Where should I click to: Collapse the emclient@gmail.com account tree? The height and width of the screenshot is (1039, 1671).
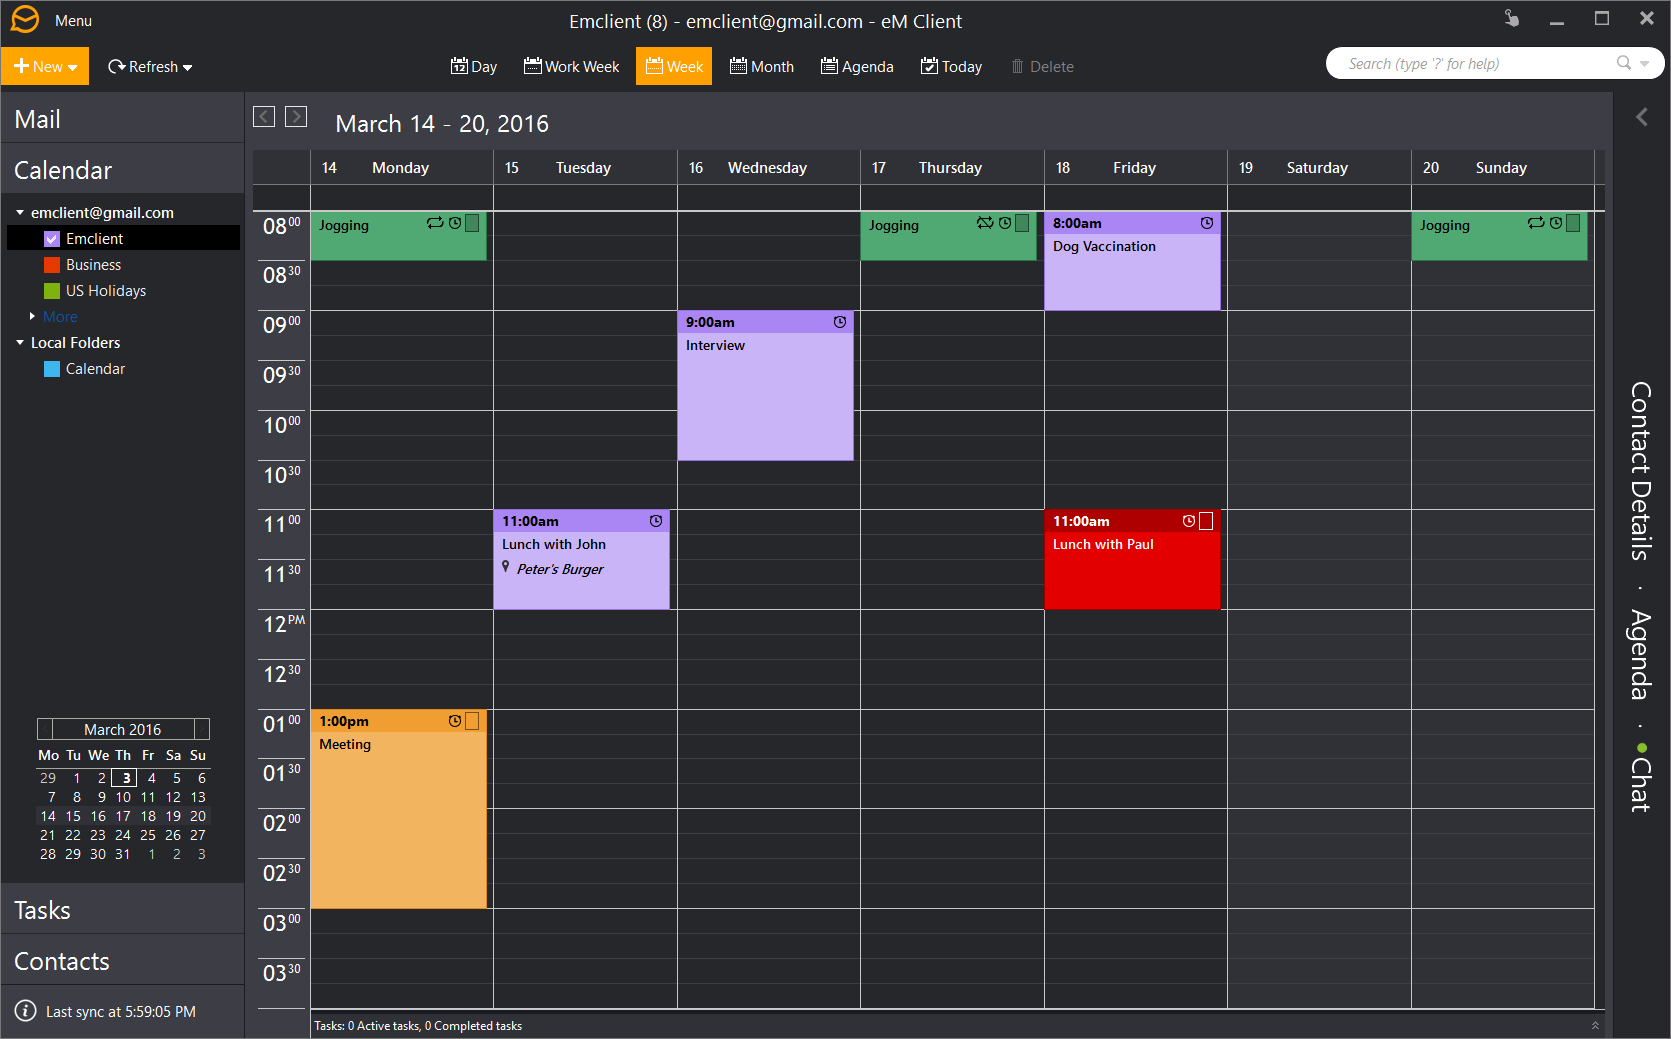pyautogui.click(x=20, y=213)
